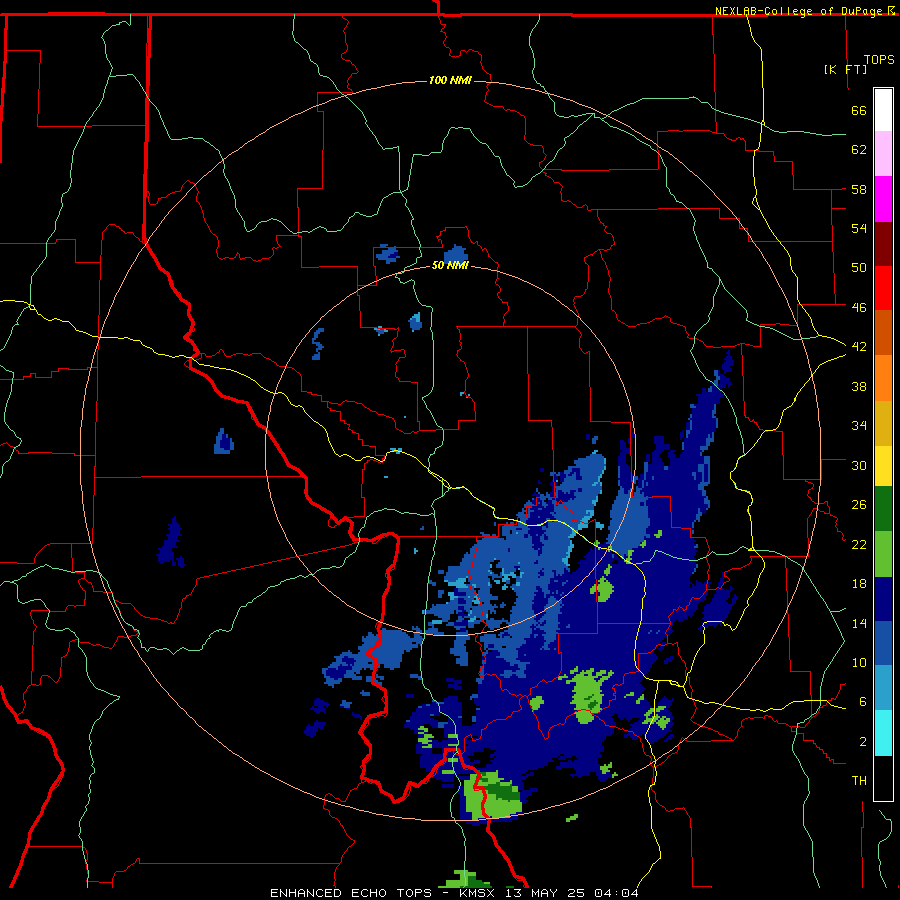This screenshot has width=900, height=900.
Task: Click the 66 legend value
Action: (859, 111)
